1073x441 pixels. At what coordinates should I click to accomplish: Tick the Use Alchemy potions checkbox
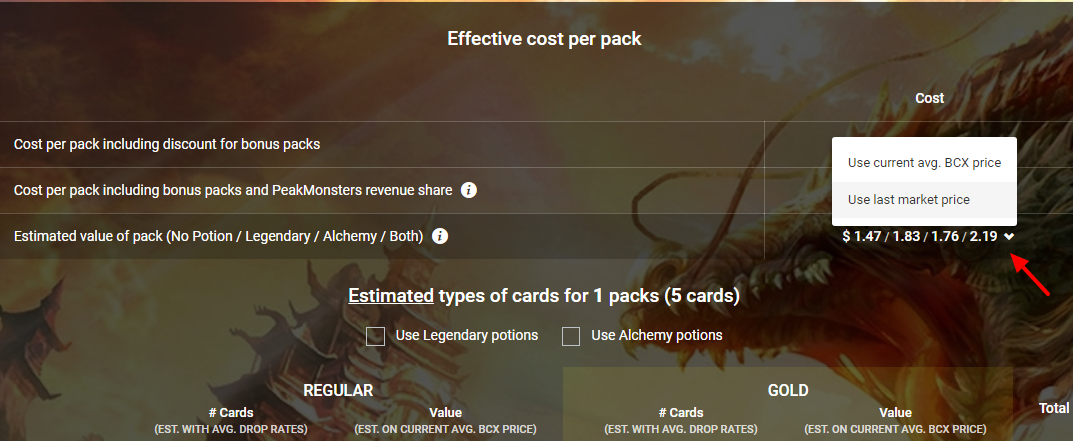tap(571, 336)
